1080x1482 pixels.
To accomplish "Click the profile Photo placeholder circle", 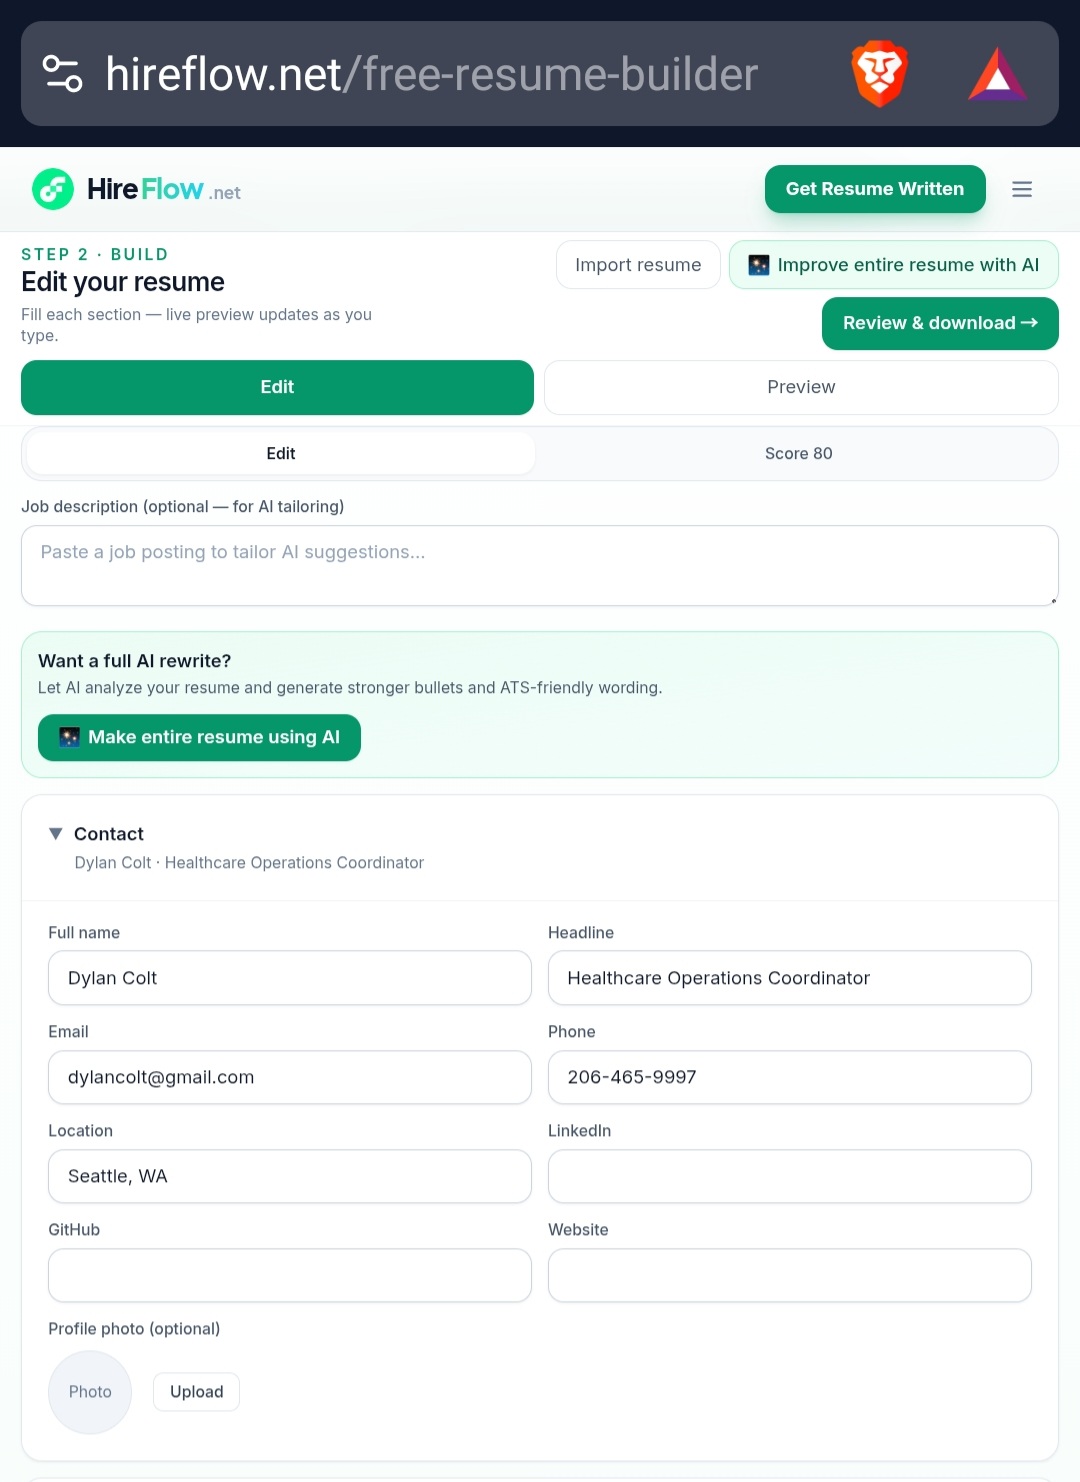I will tap(90, 1392).
